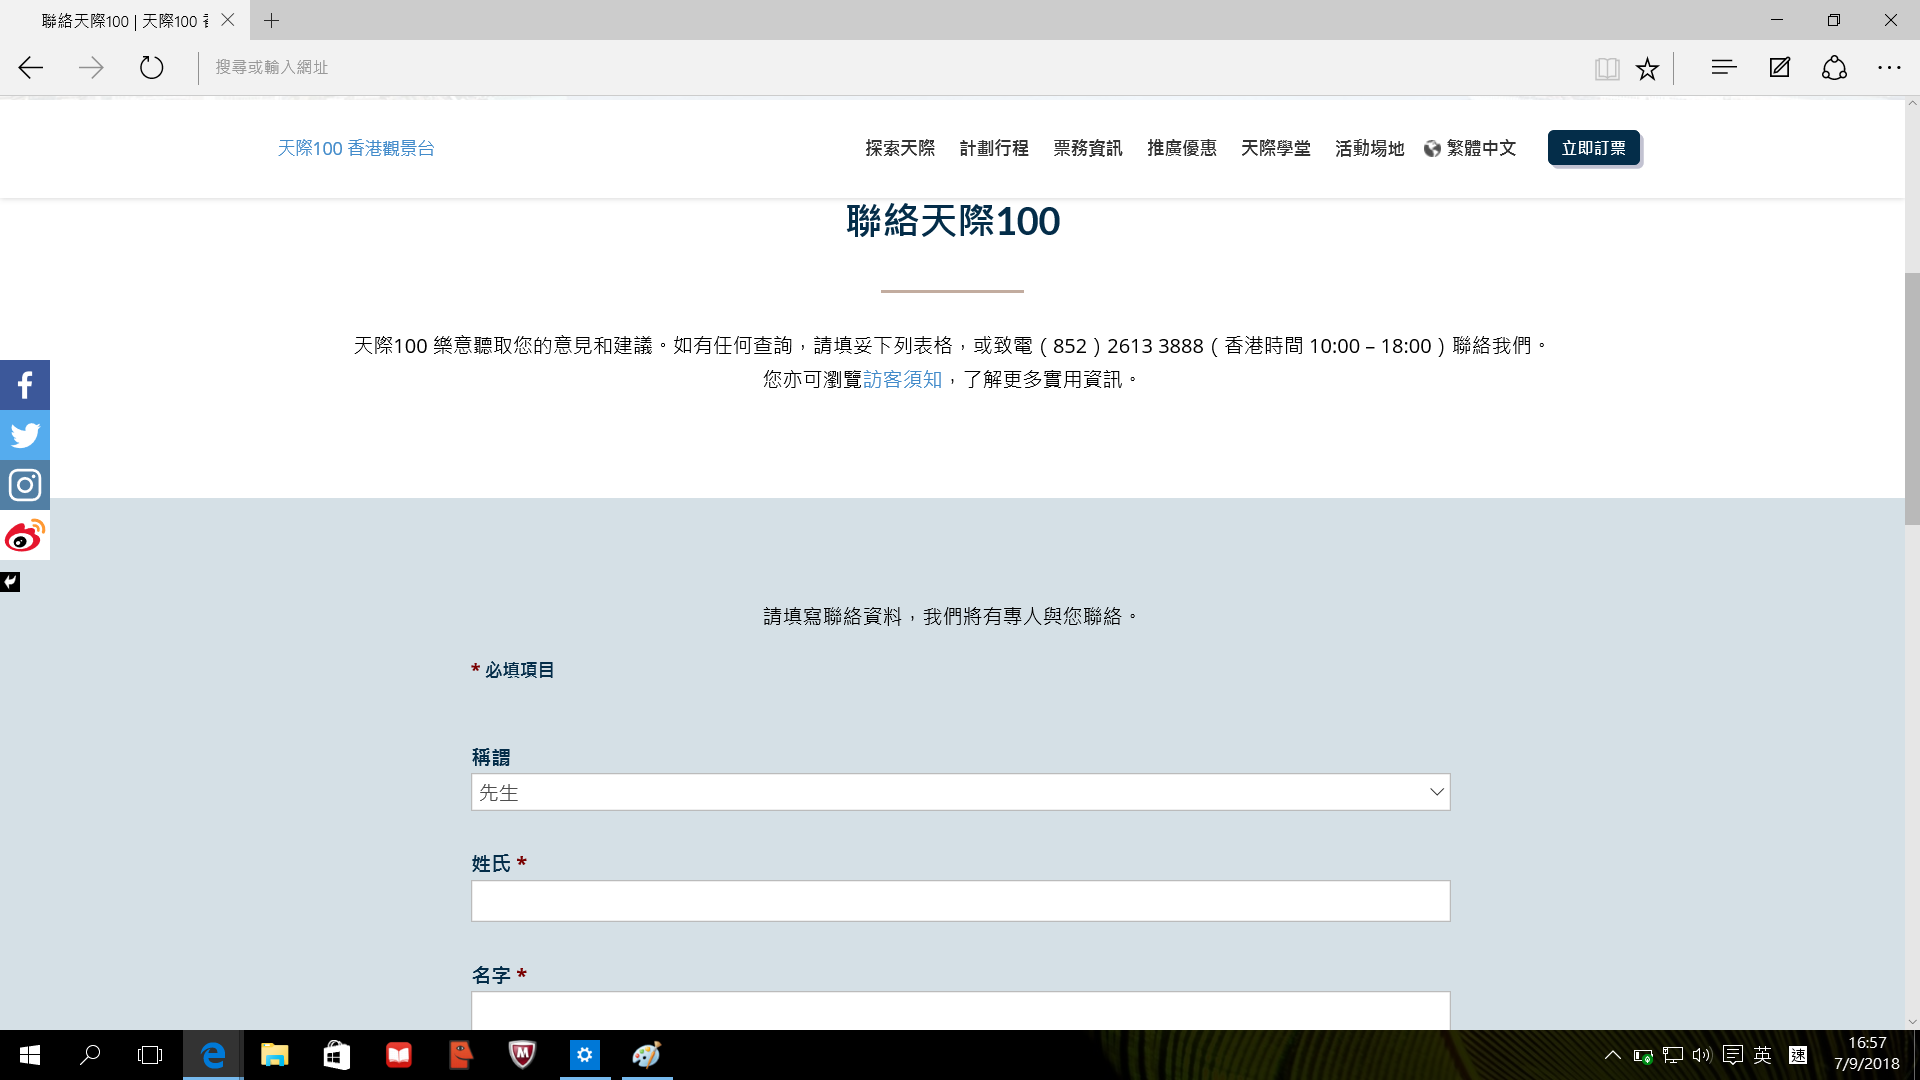This screenshot has height=1080, width=1920.
Task: Toggle reading view in Edge
Action: tap(1607, 68)
